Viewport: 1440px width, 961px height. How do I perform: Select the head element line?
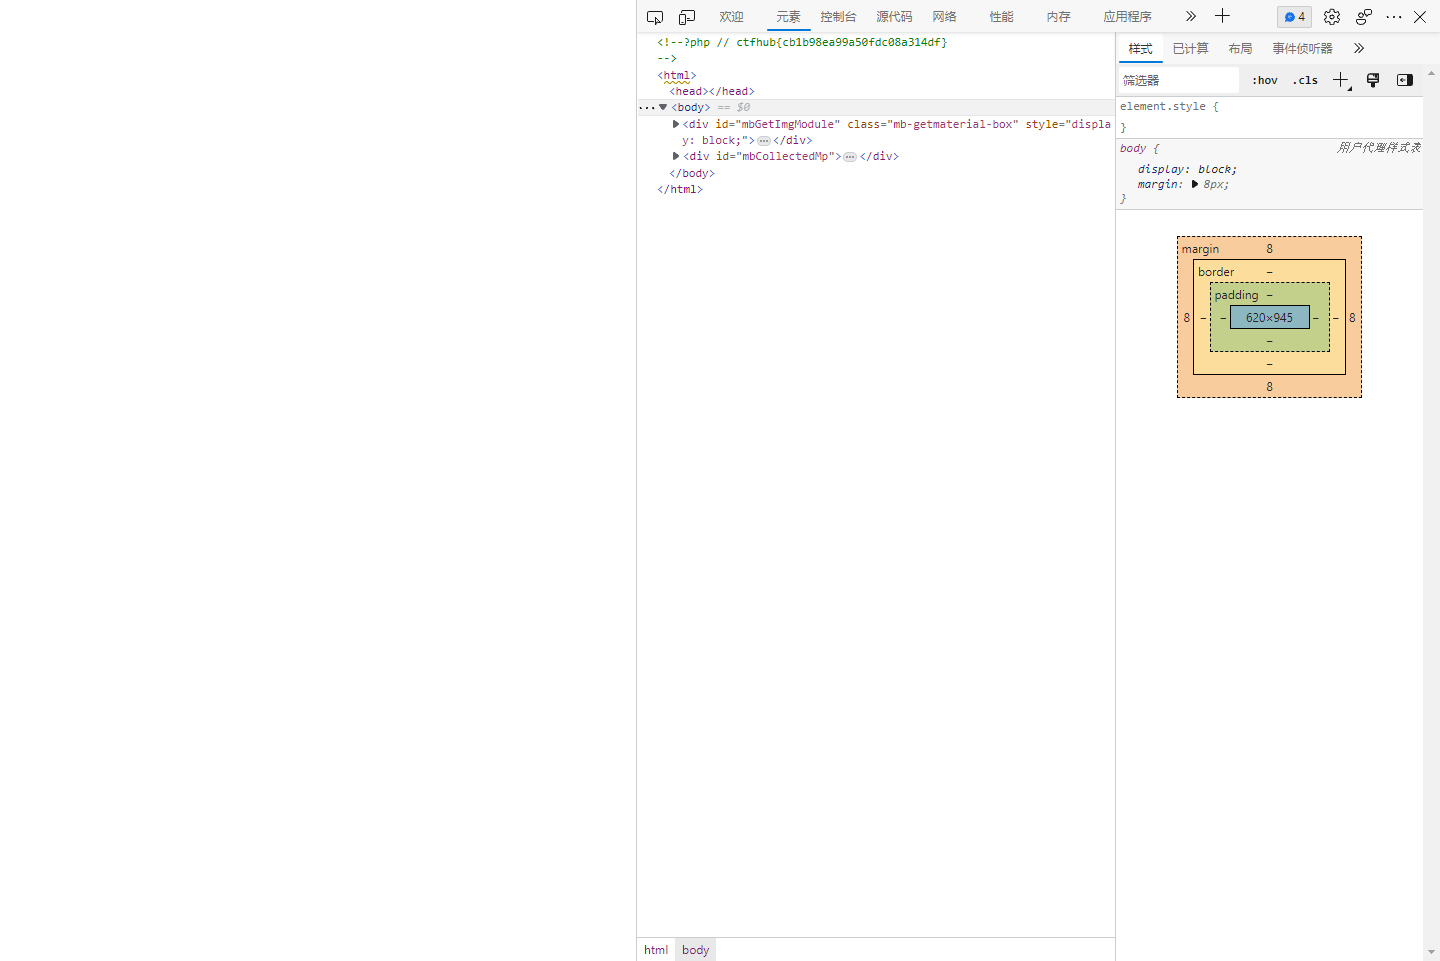[x=712, y=91]
